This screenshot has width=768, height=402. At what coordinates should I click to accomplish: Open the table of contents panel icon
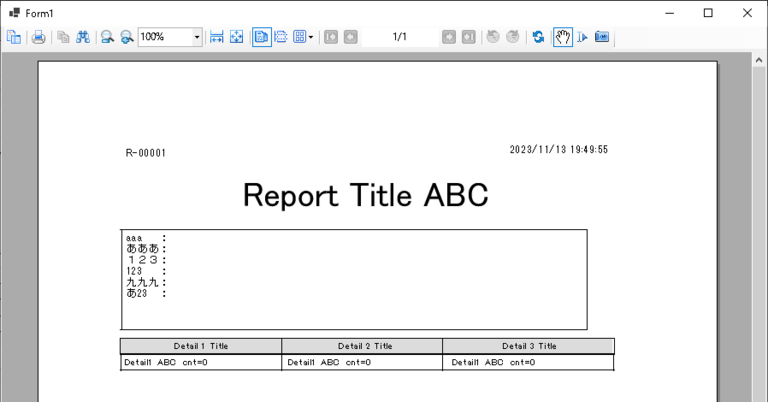tap(14, 37)
